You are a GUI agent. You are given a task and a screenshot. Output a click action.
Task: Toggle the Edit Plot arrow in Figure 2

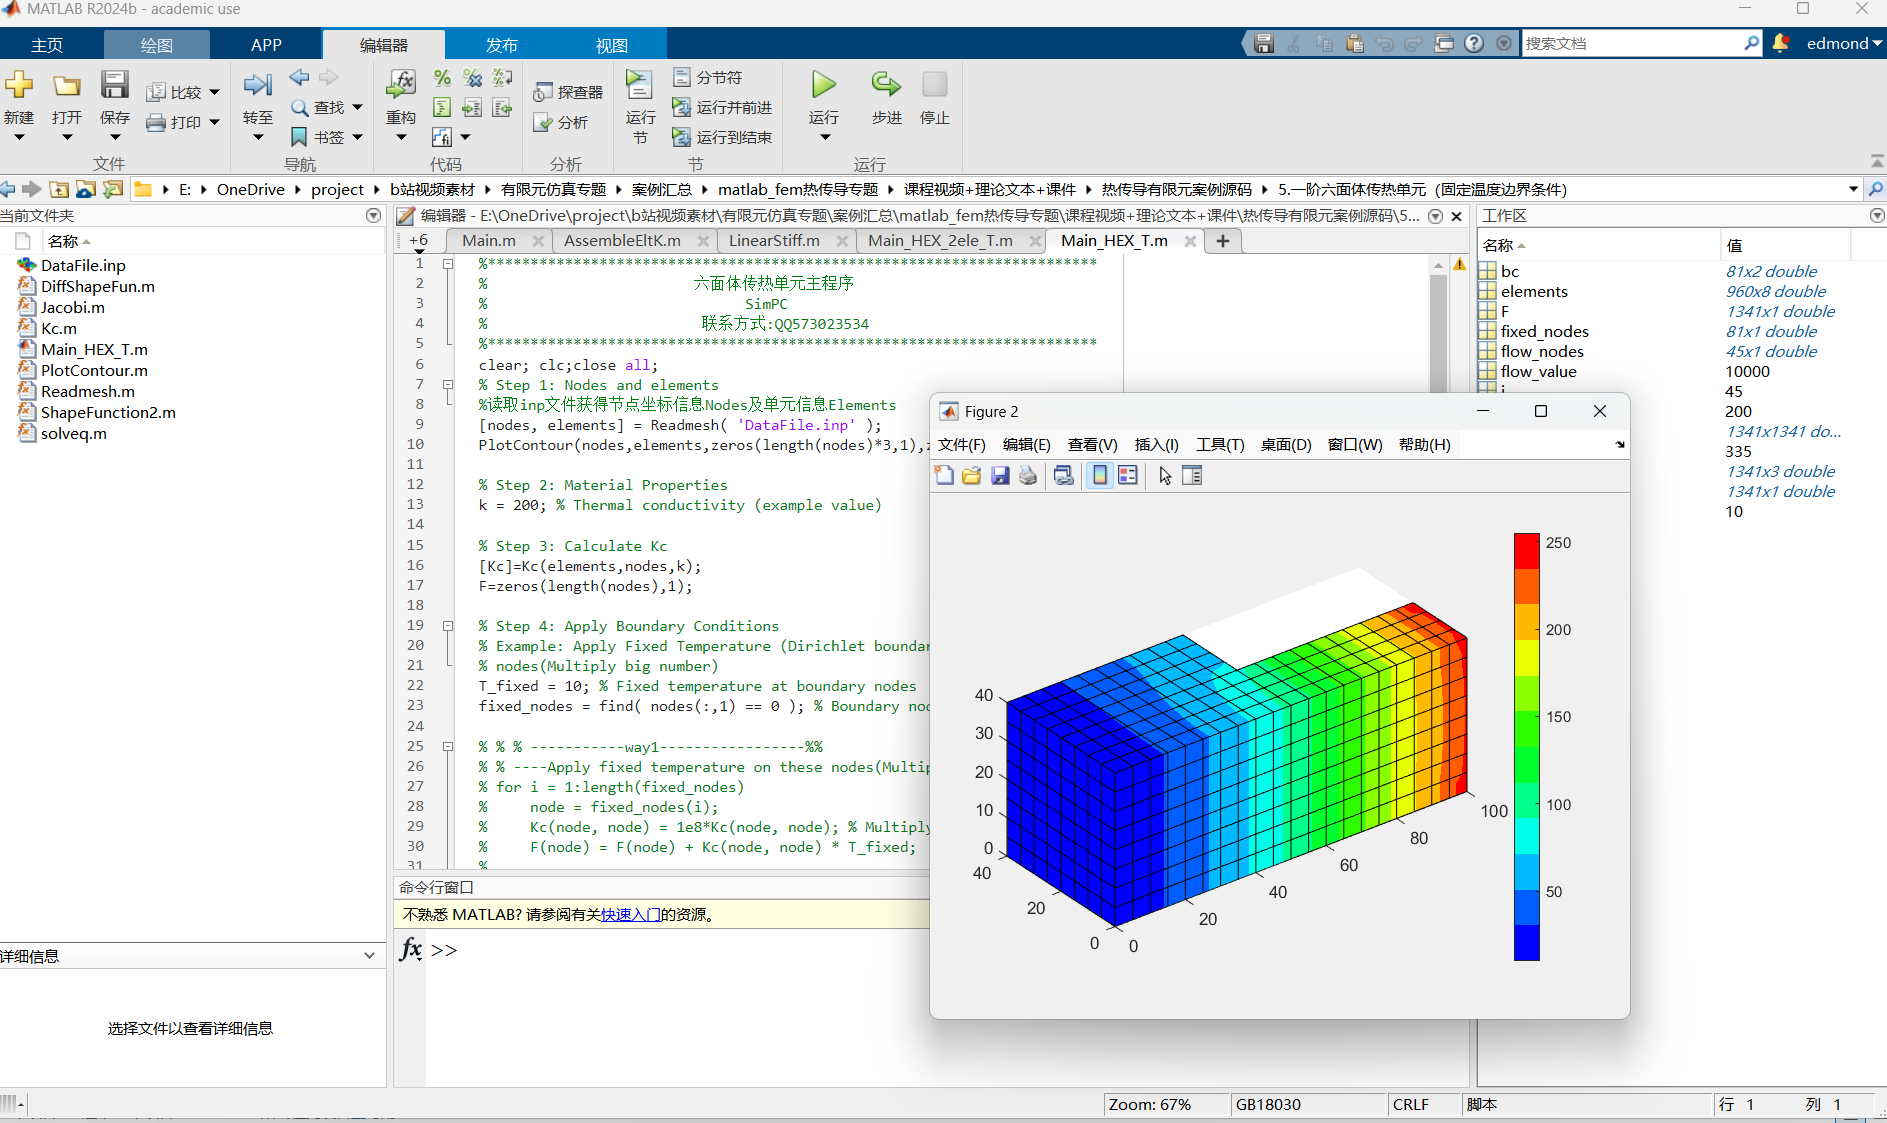1165,476
